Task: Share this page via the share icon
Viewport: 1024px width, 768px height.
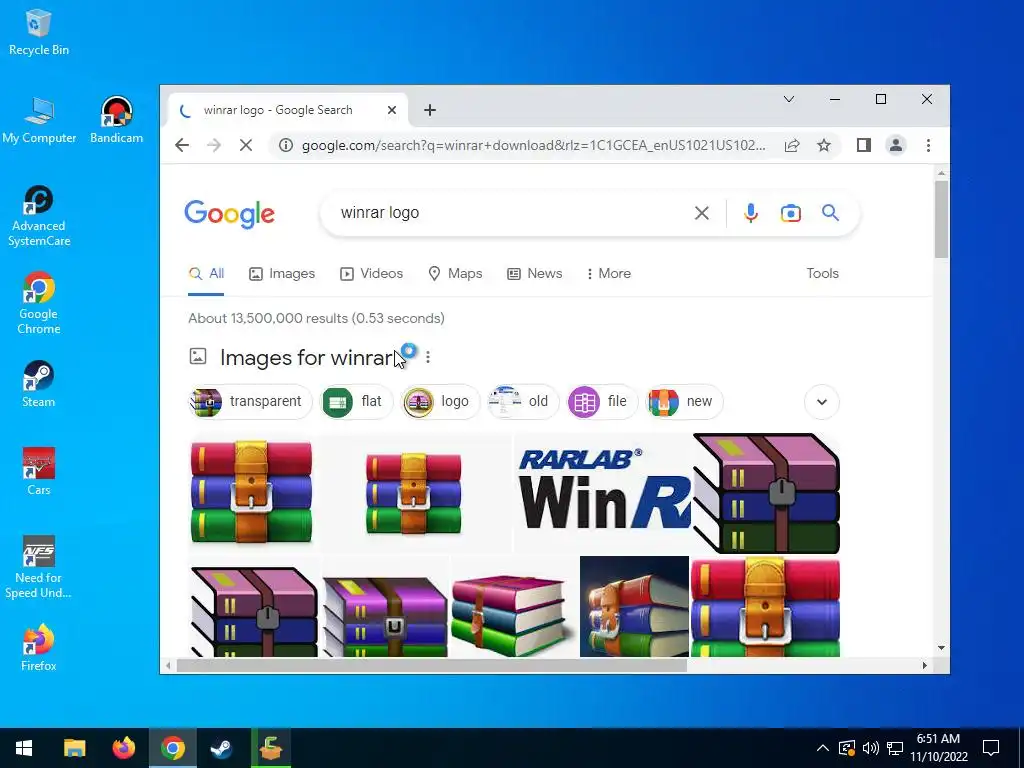Action: pyautogui.click(x=792, y=145)
